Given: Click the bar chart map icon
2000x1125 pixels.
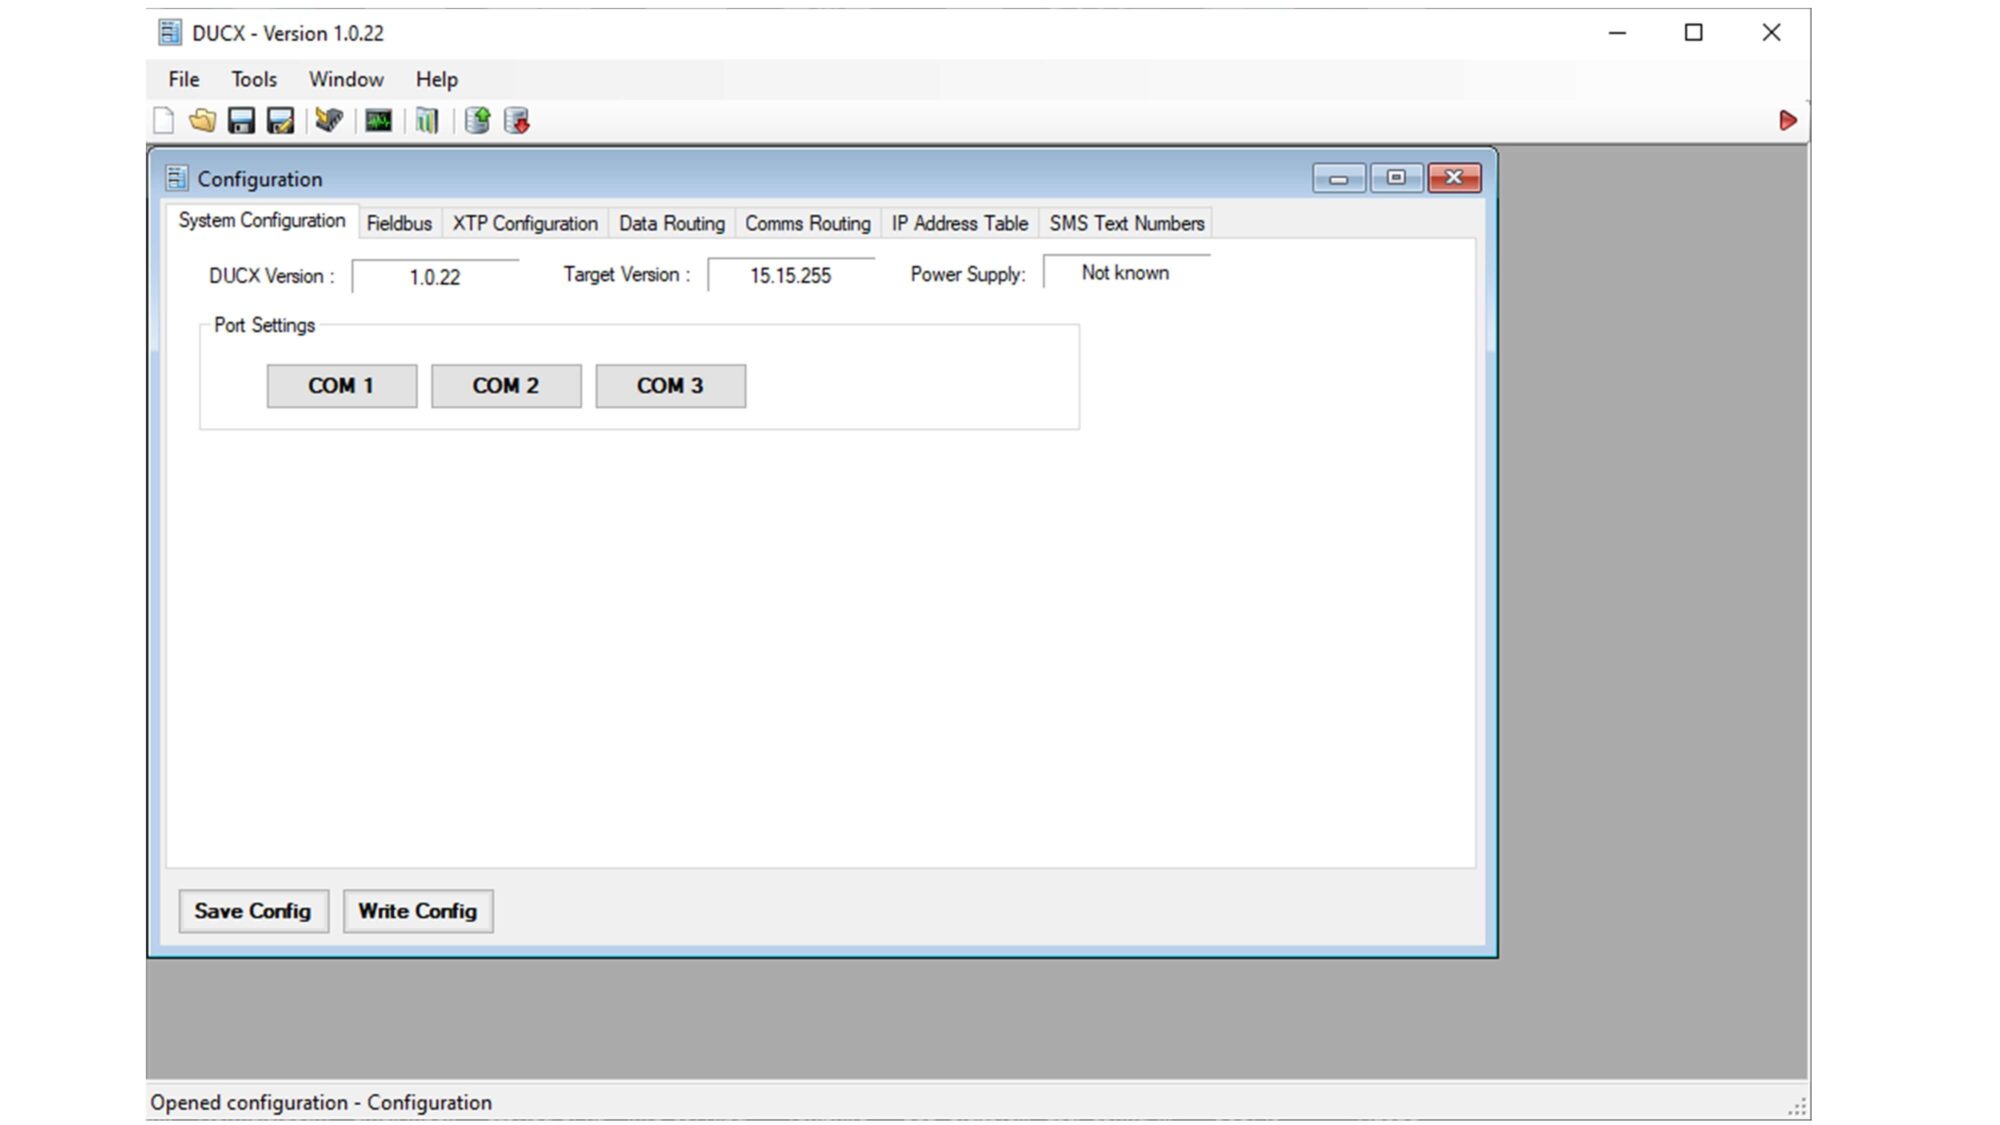Looking at the screenshot, I should pos(427,121).
